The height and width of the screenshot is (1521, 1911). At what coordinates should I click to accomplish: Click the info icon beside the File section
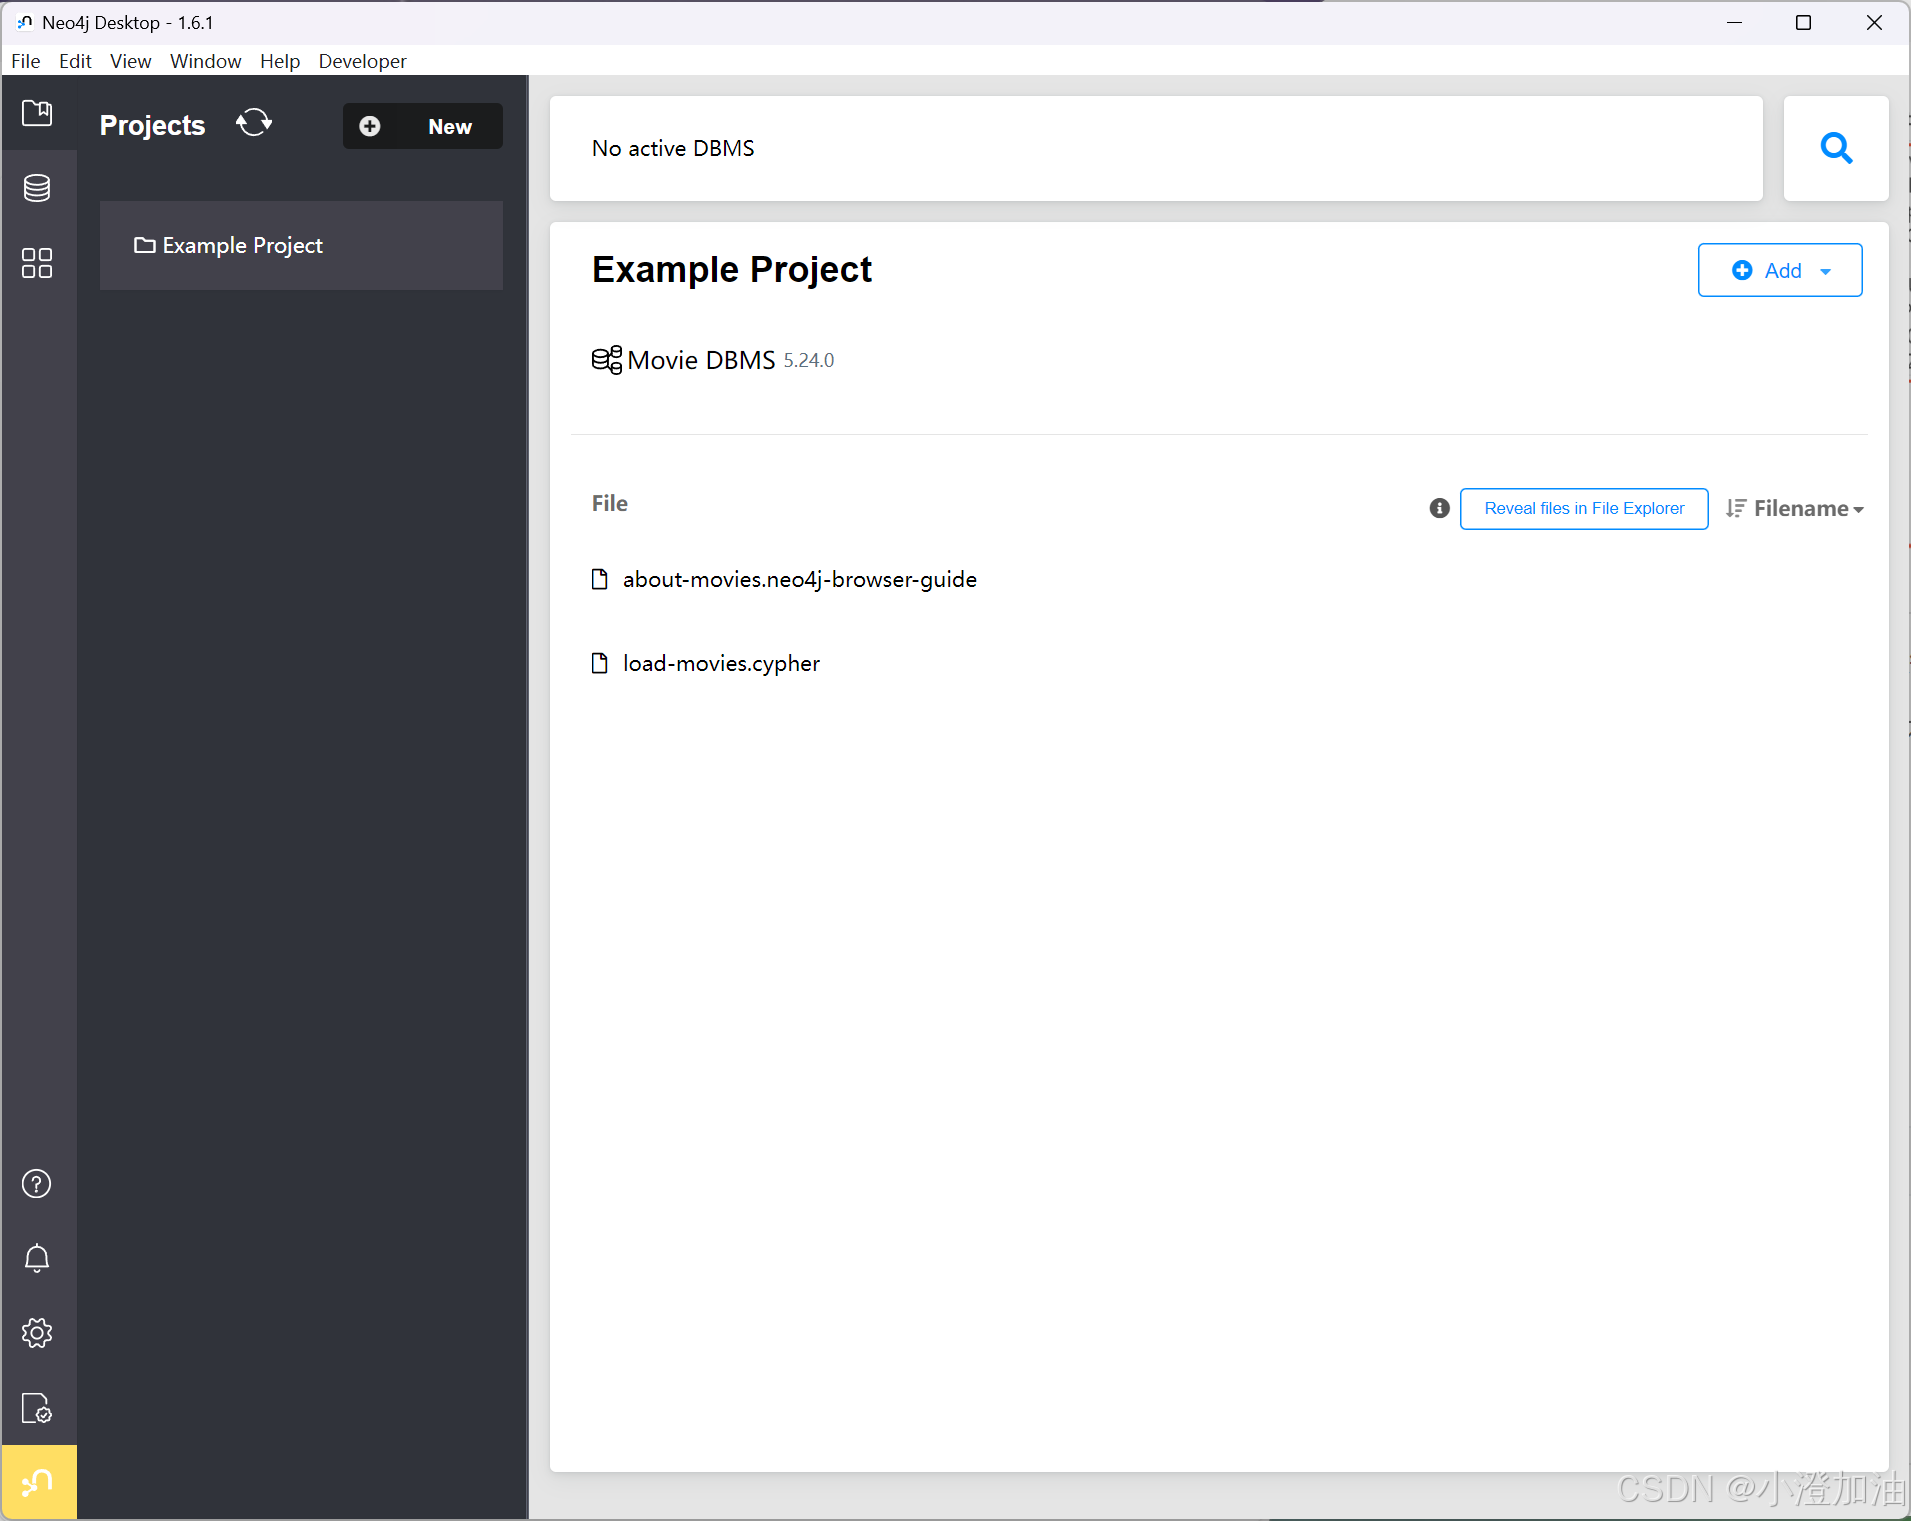[x=1438, y=508]
